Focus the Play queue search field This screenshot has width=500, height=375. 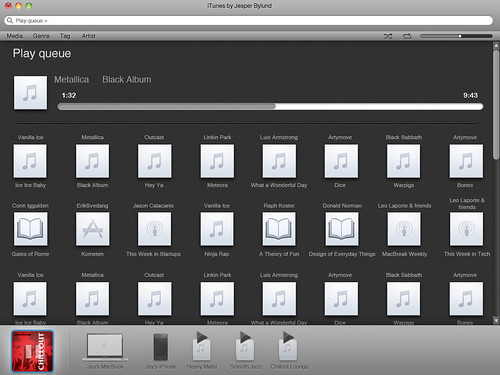click(x=248, y=21)
